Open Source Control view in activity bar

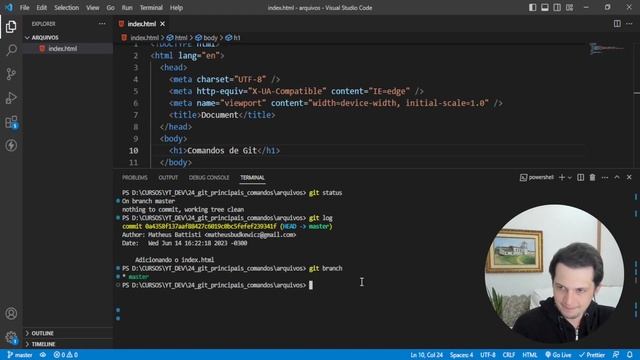tap(11, 74)
